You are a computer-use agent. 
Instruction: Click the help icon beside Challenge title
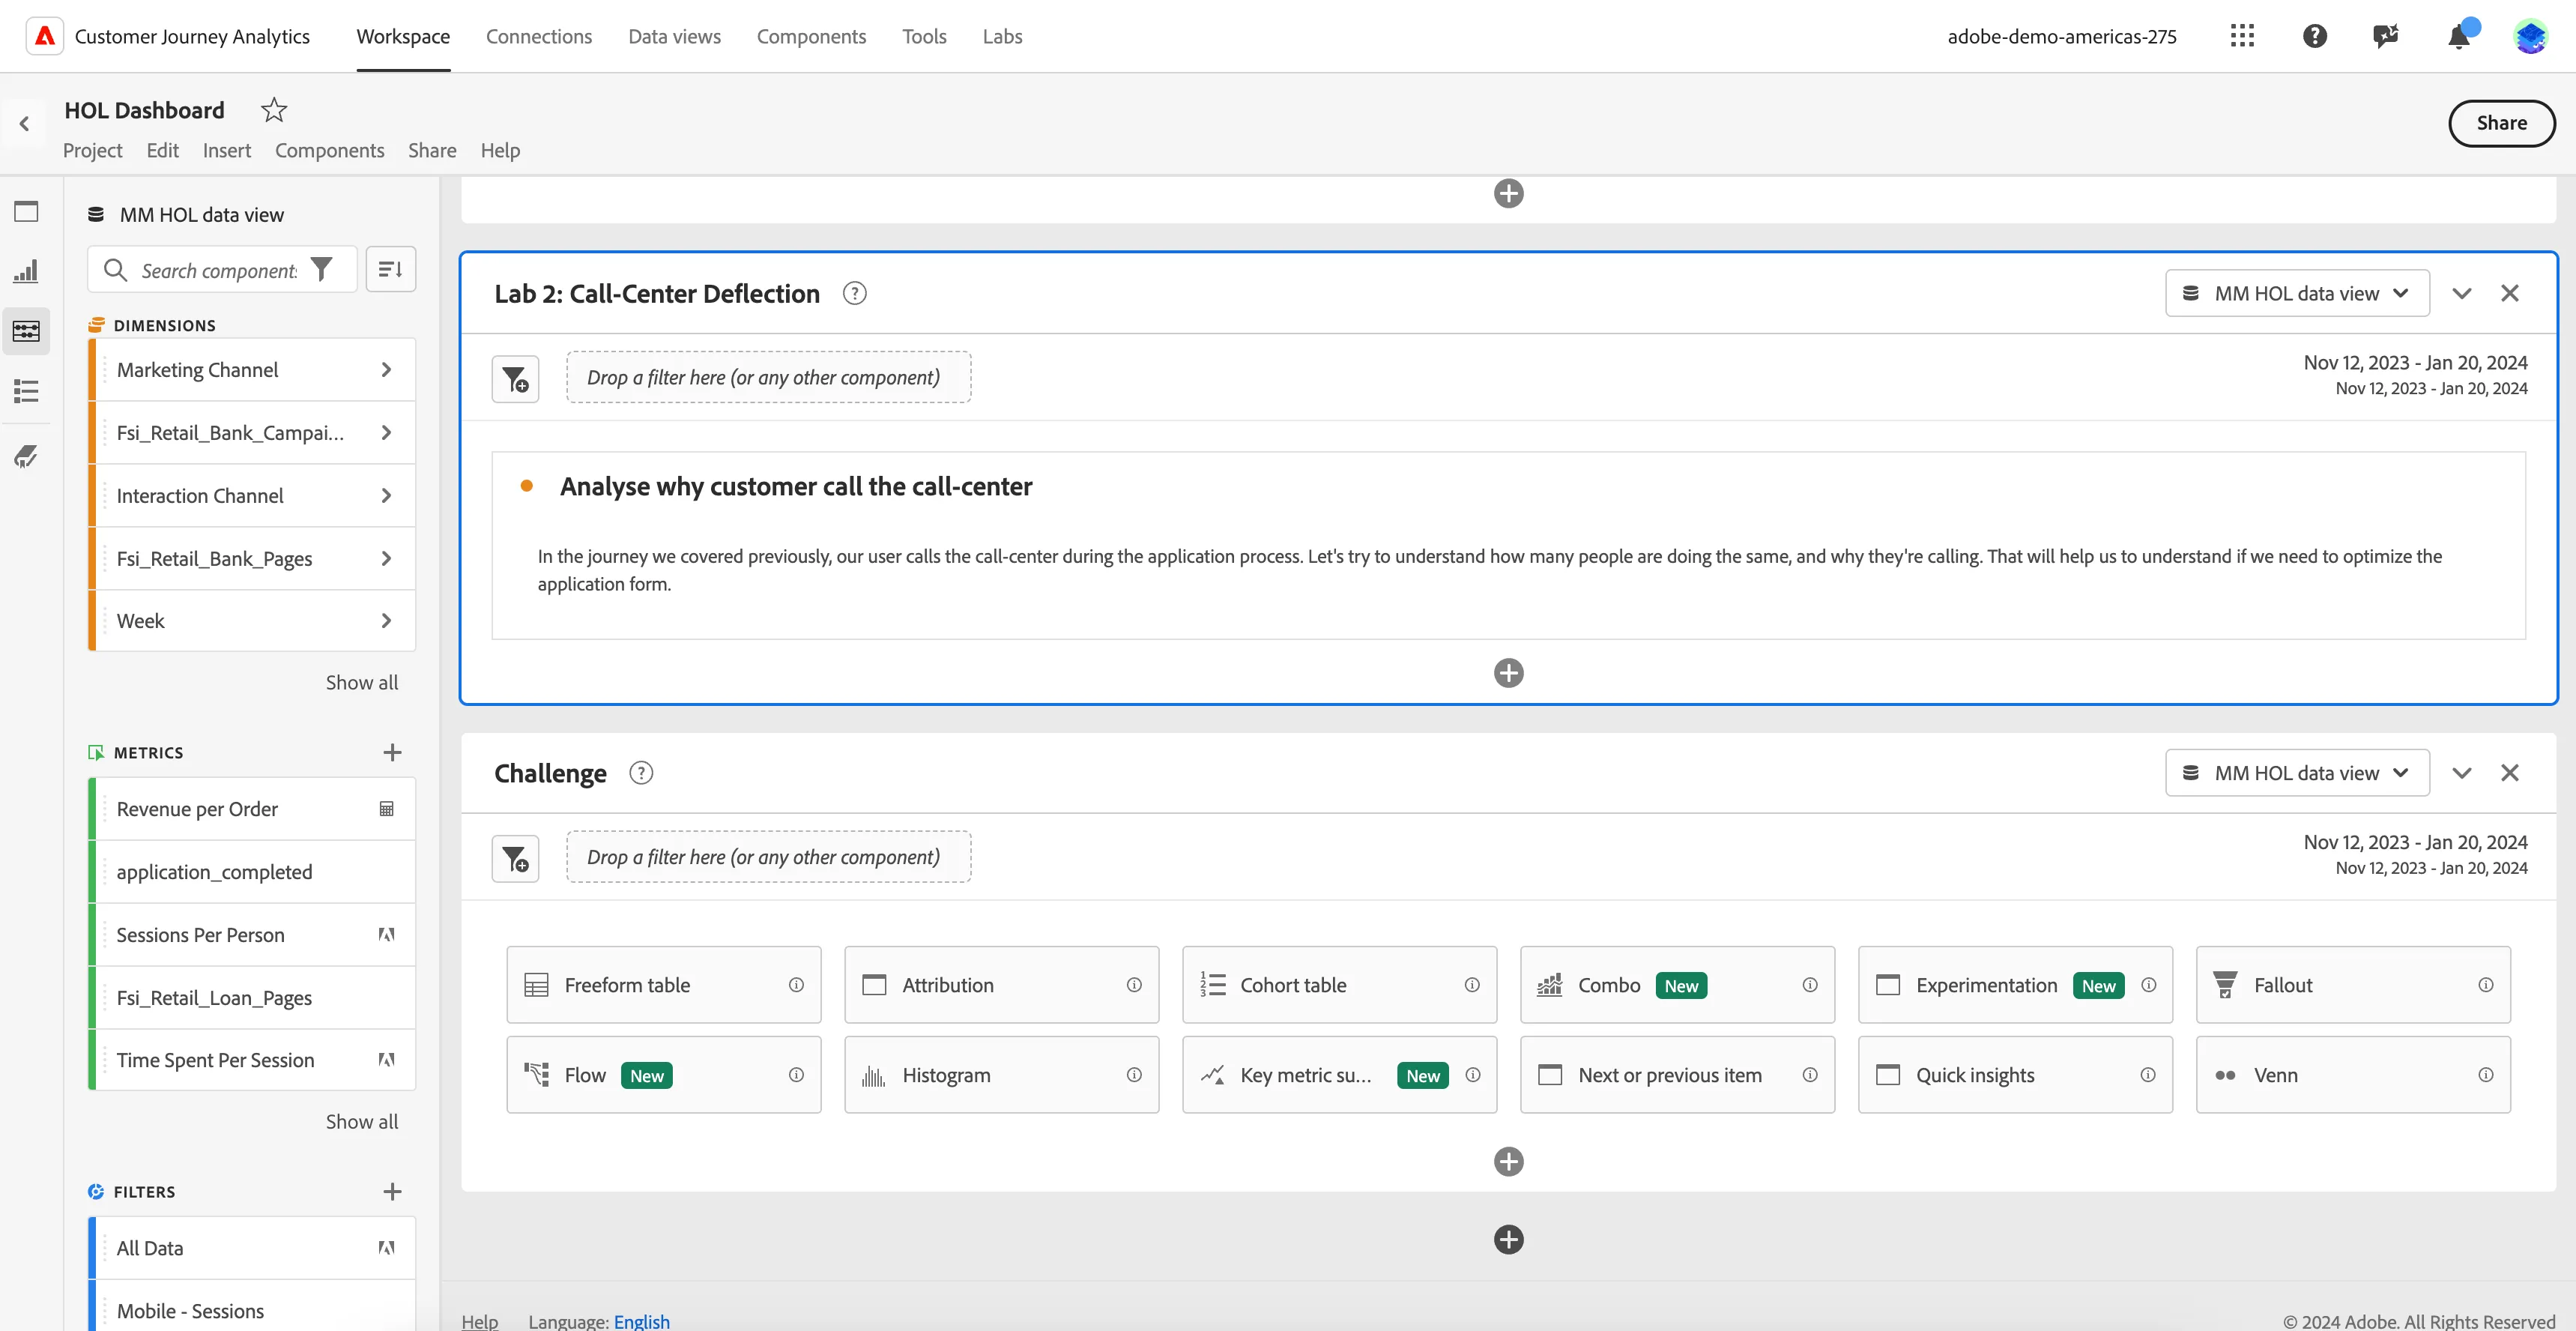[x=641, y=773]
